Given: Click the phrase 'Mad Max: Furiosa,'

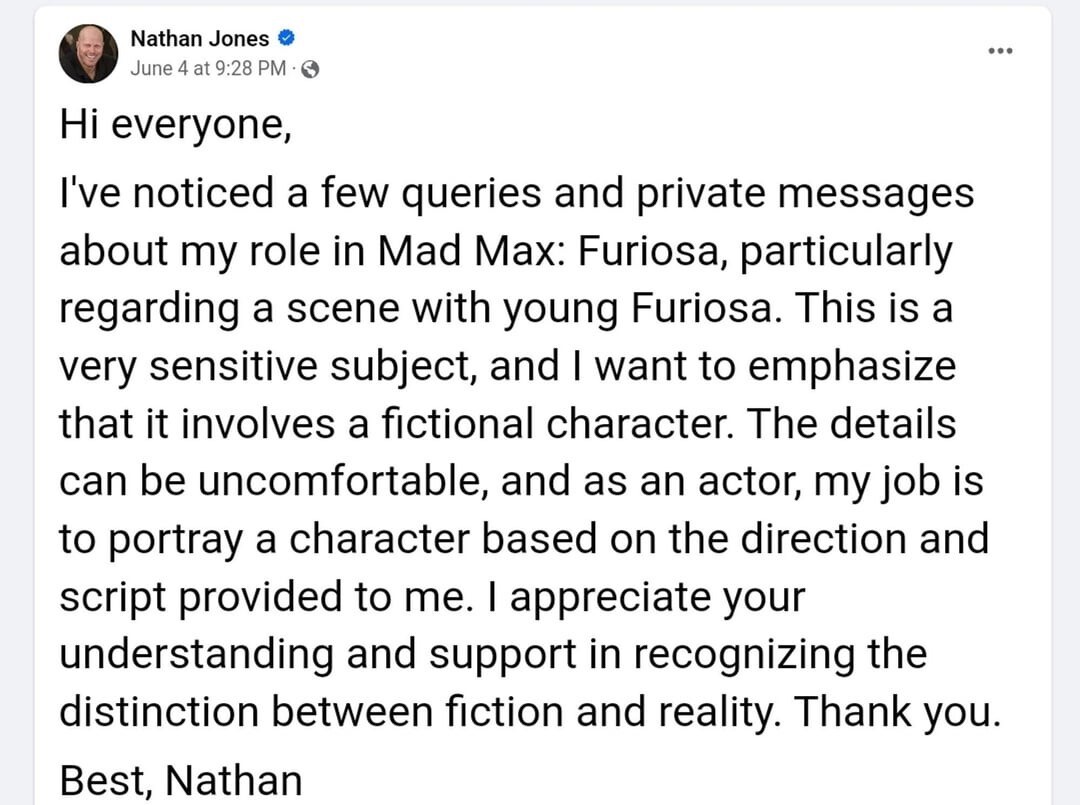Looking at the screenshot, I should point(553,251).
